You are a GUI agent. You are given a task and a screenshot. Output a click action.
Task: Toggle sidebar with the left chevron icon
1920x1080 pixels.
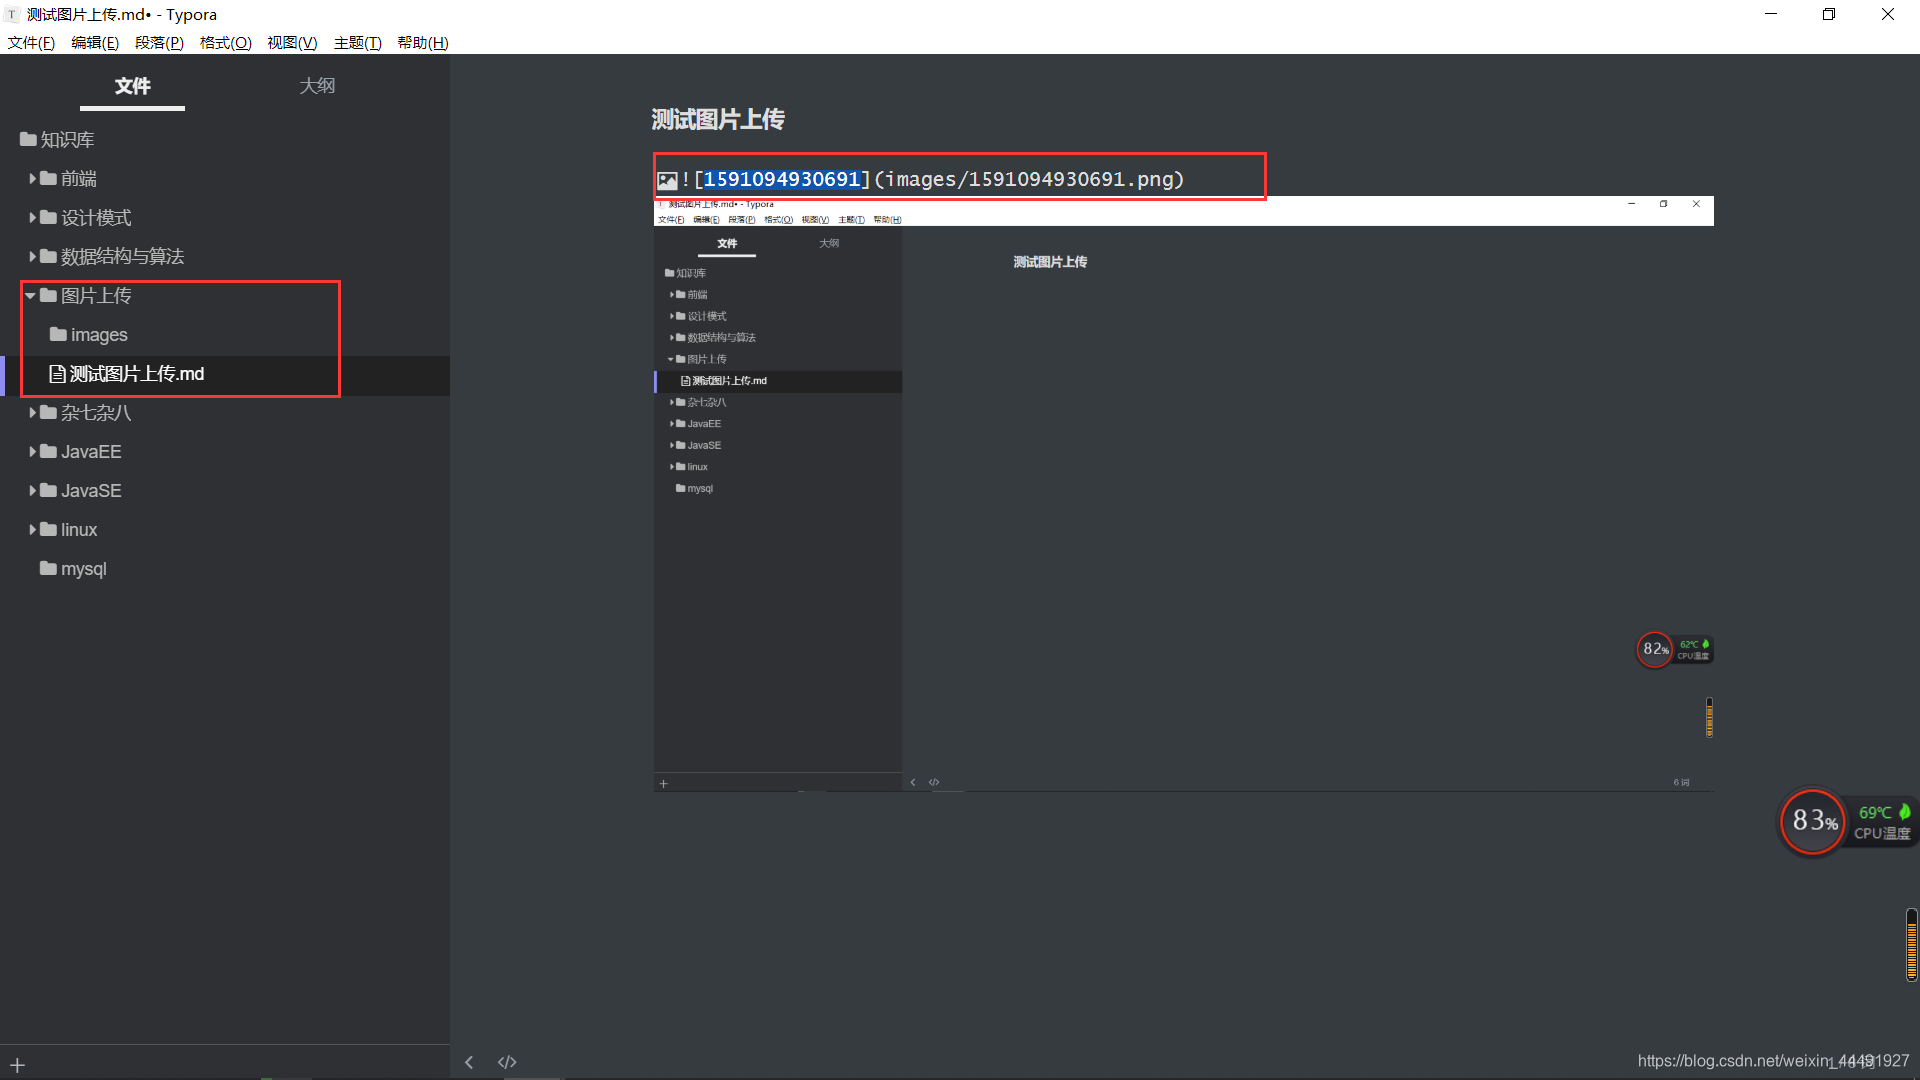tap(469, 1062)
